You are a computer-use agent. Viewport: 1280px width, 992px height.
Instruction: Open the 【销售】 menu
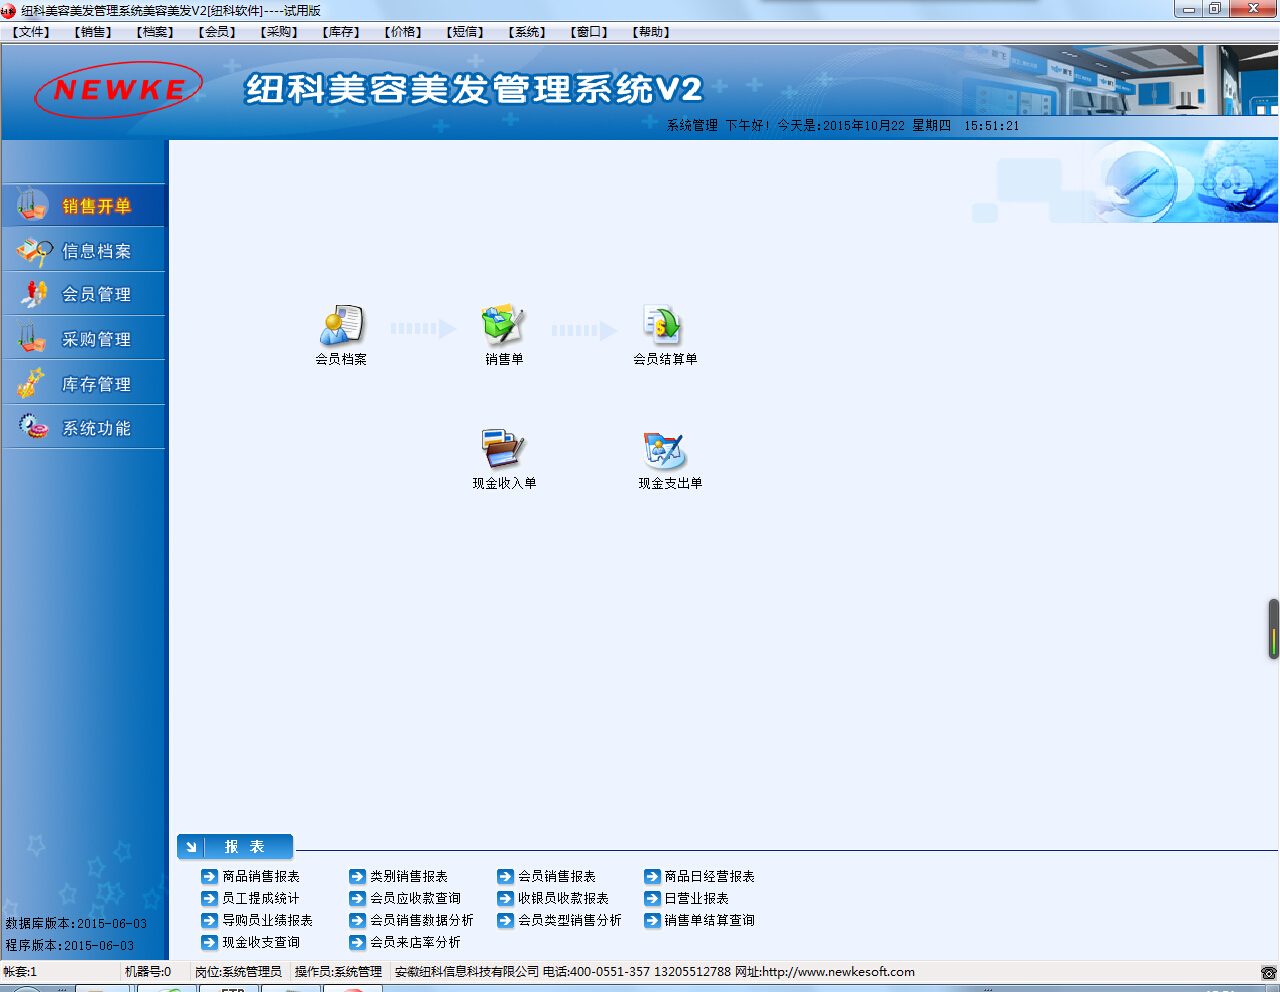coord(95,32)
